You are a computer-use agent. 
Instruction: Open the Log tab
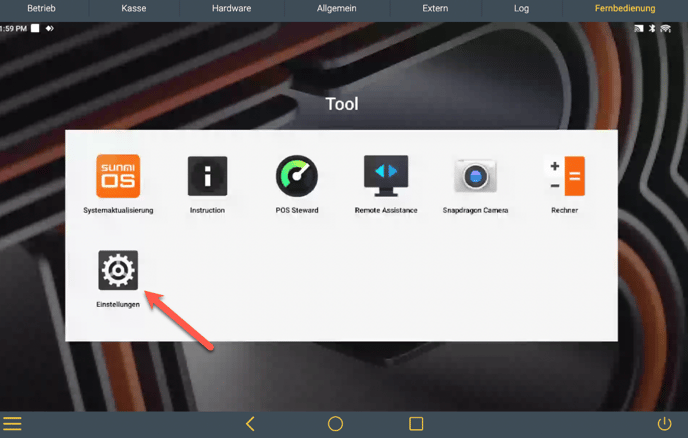pyautogui.click(x=521, y=8)
